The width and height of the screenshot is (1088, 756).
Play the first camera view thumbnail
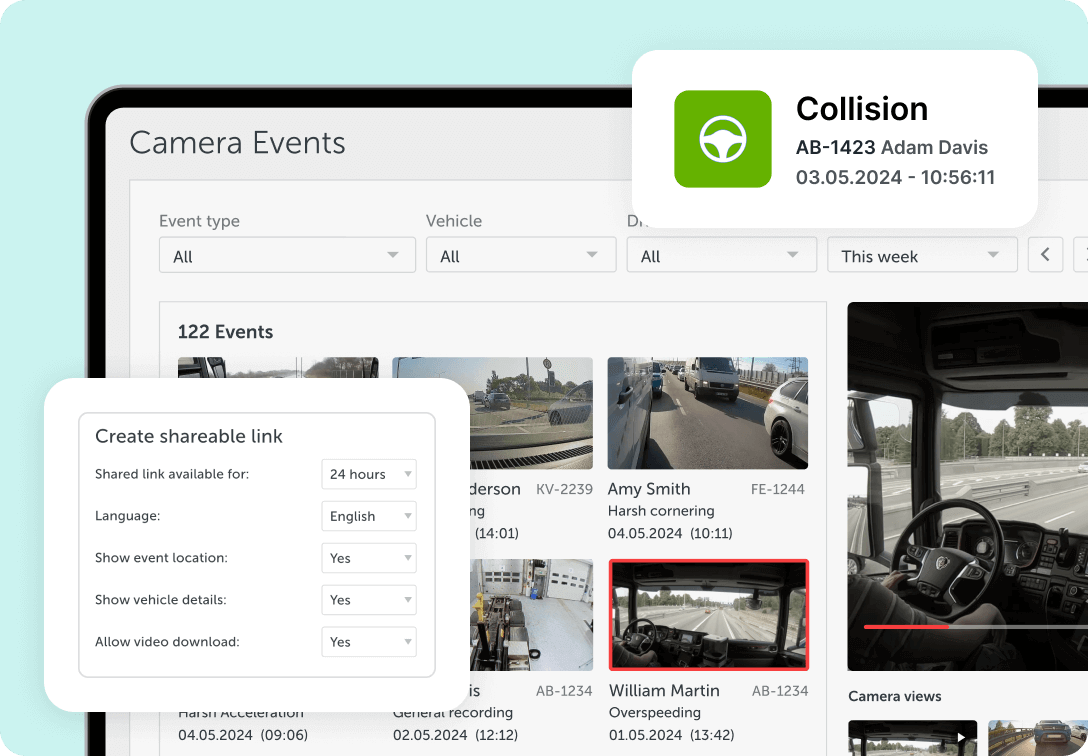pos(912,738)
